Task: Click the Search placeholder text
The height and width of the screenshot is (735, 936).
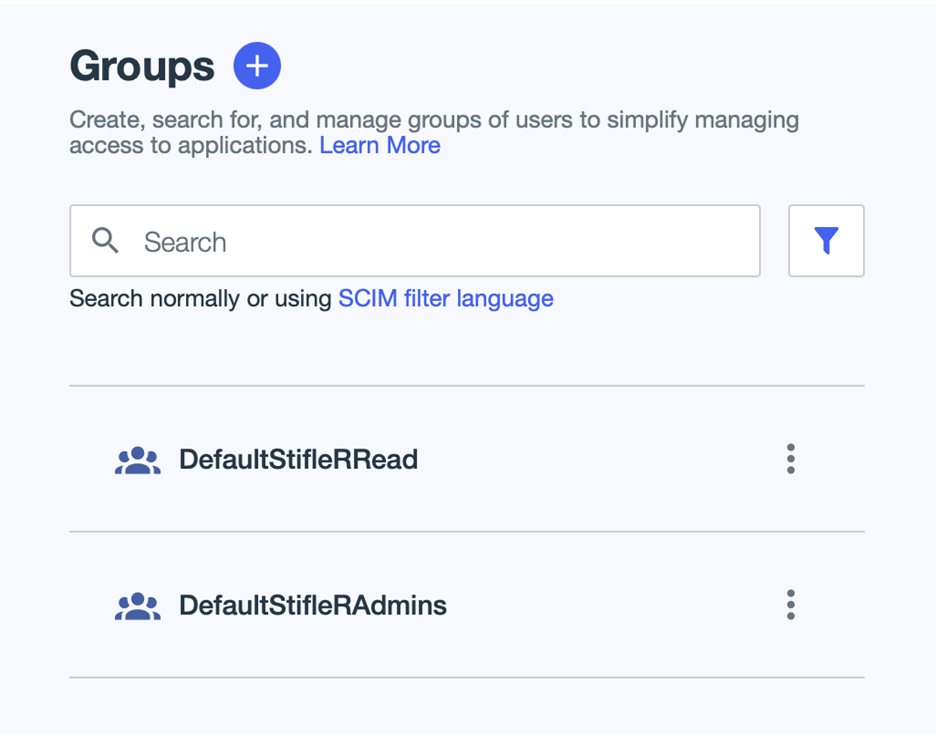Action: [x=185, y=242]
